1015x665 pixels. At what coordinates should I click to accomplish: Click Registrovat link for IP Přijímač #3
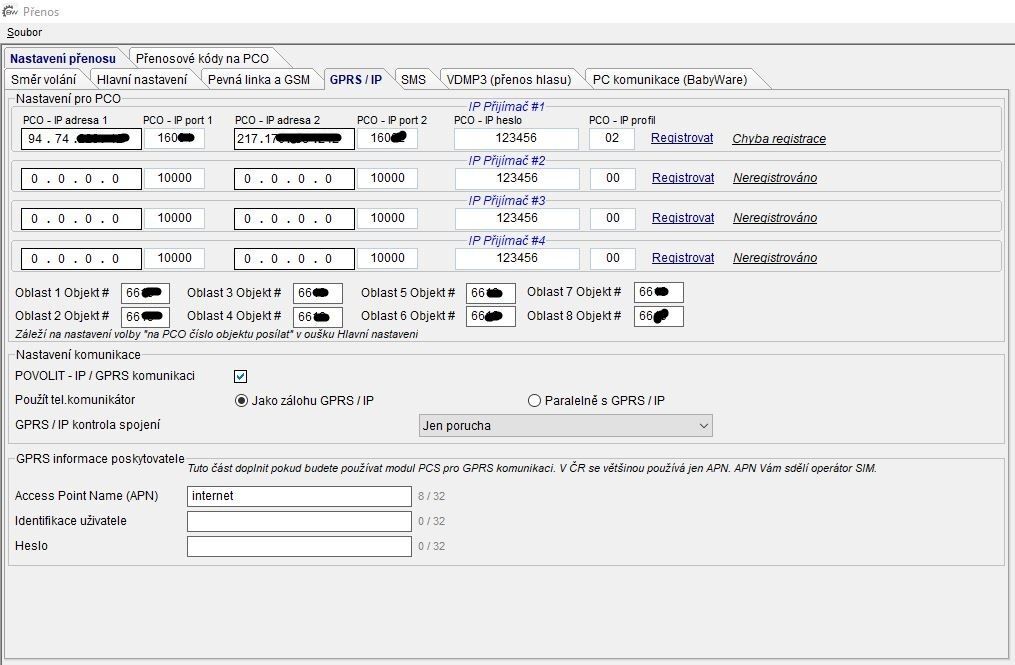click(x=683, y=218)
